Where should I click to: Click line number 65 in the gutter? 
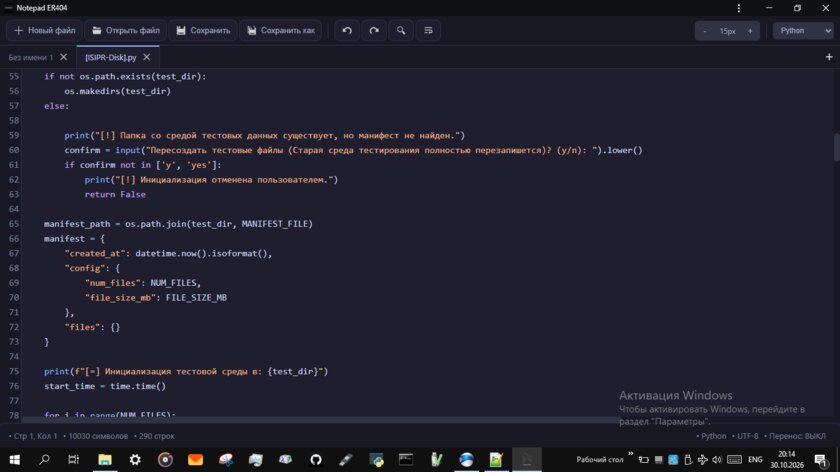(x=14, y=224)
